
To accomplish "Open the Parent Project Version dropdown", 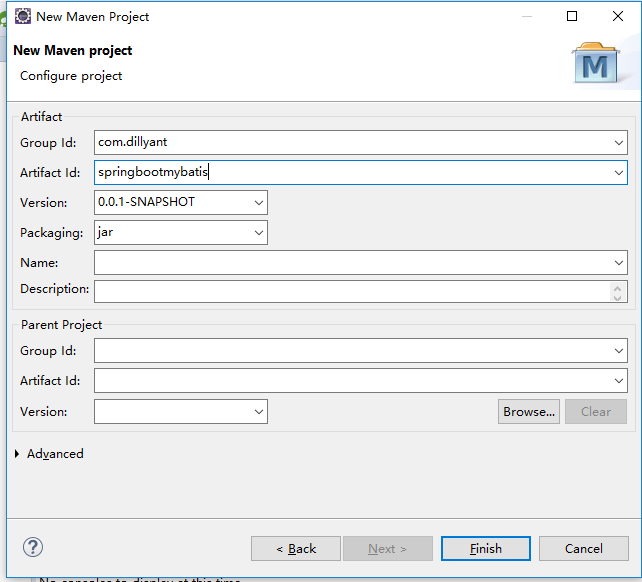I will 259,412.
